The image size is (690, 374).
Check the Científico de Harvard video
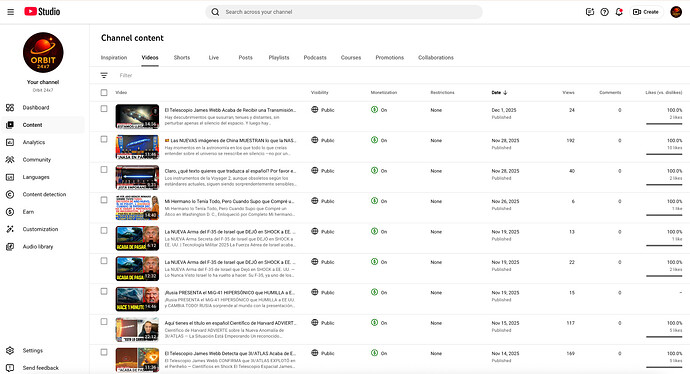coord(104,322)
